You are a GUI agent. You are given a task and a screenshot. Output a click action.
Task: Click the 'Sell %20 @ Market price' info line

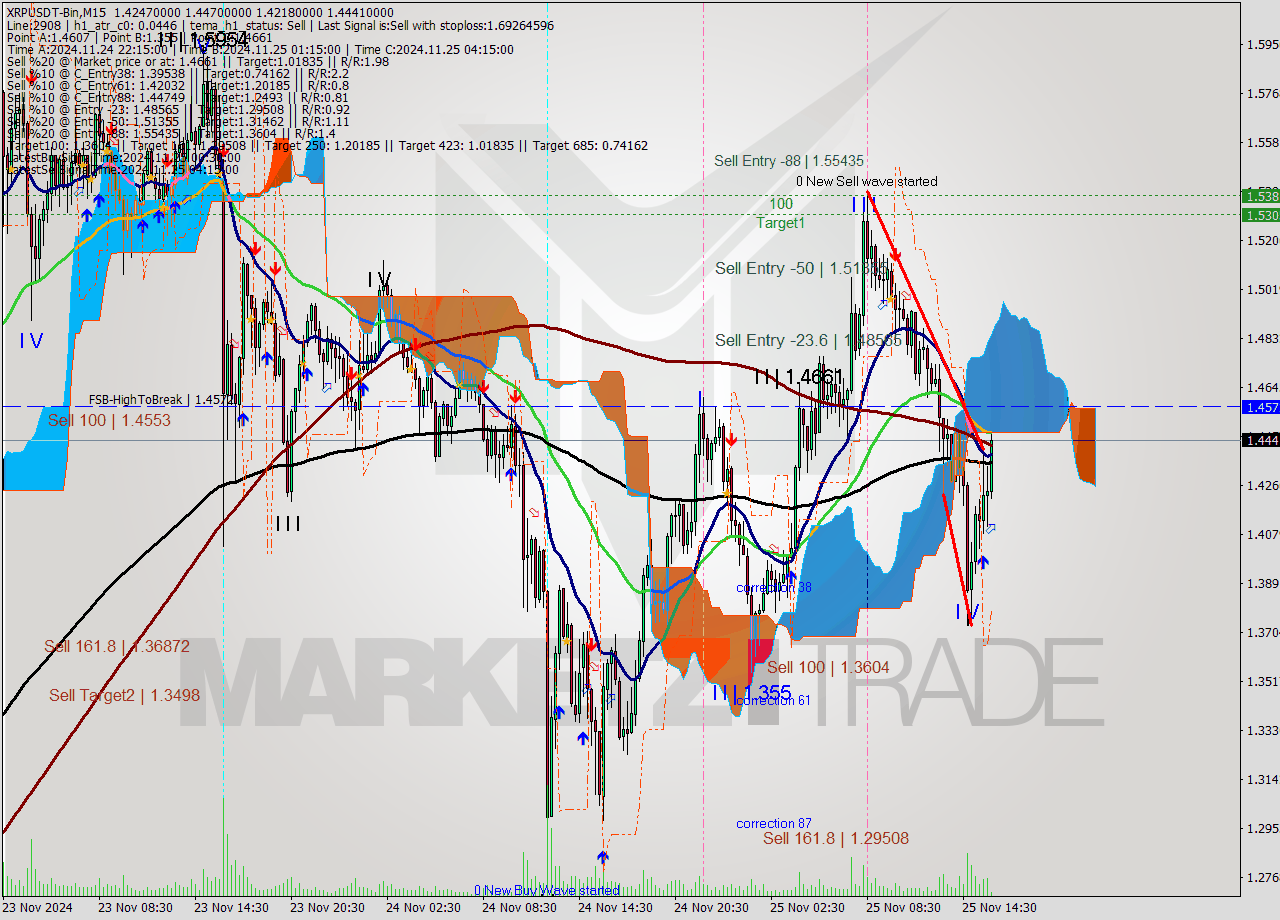tap(198, 61)
